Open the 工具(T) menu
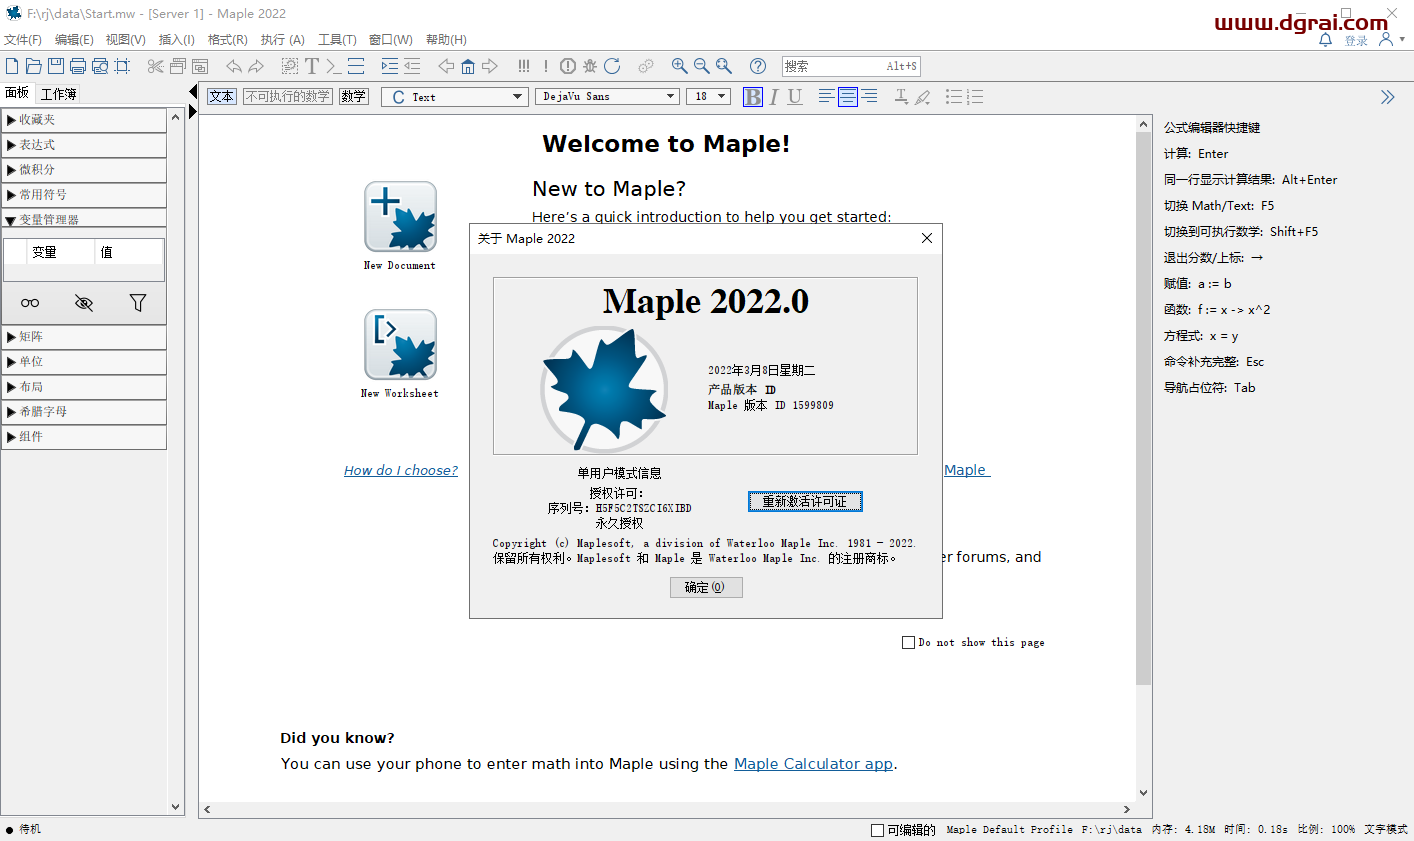This screenshot has height=841, width=1414. tap(337, 40)
